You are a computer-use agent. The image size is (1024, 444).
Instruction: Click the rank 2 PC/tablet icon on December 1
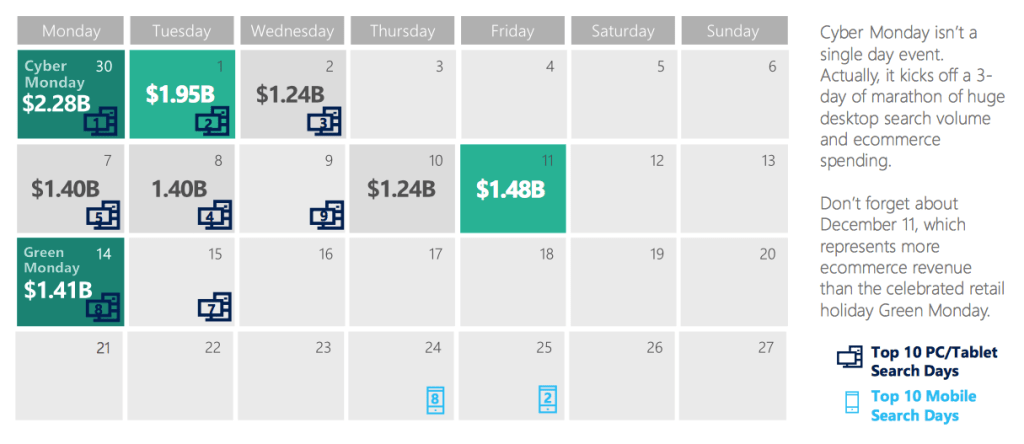tap(212, 122)
